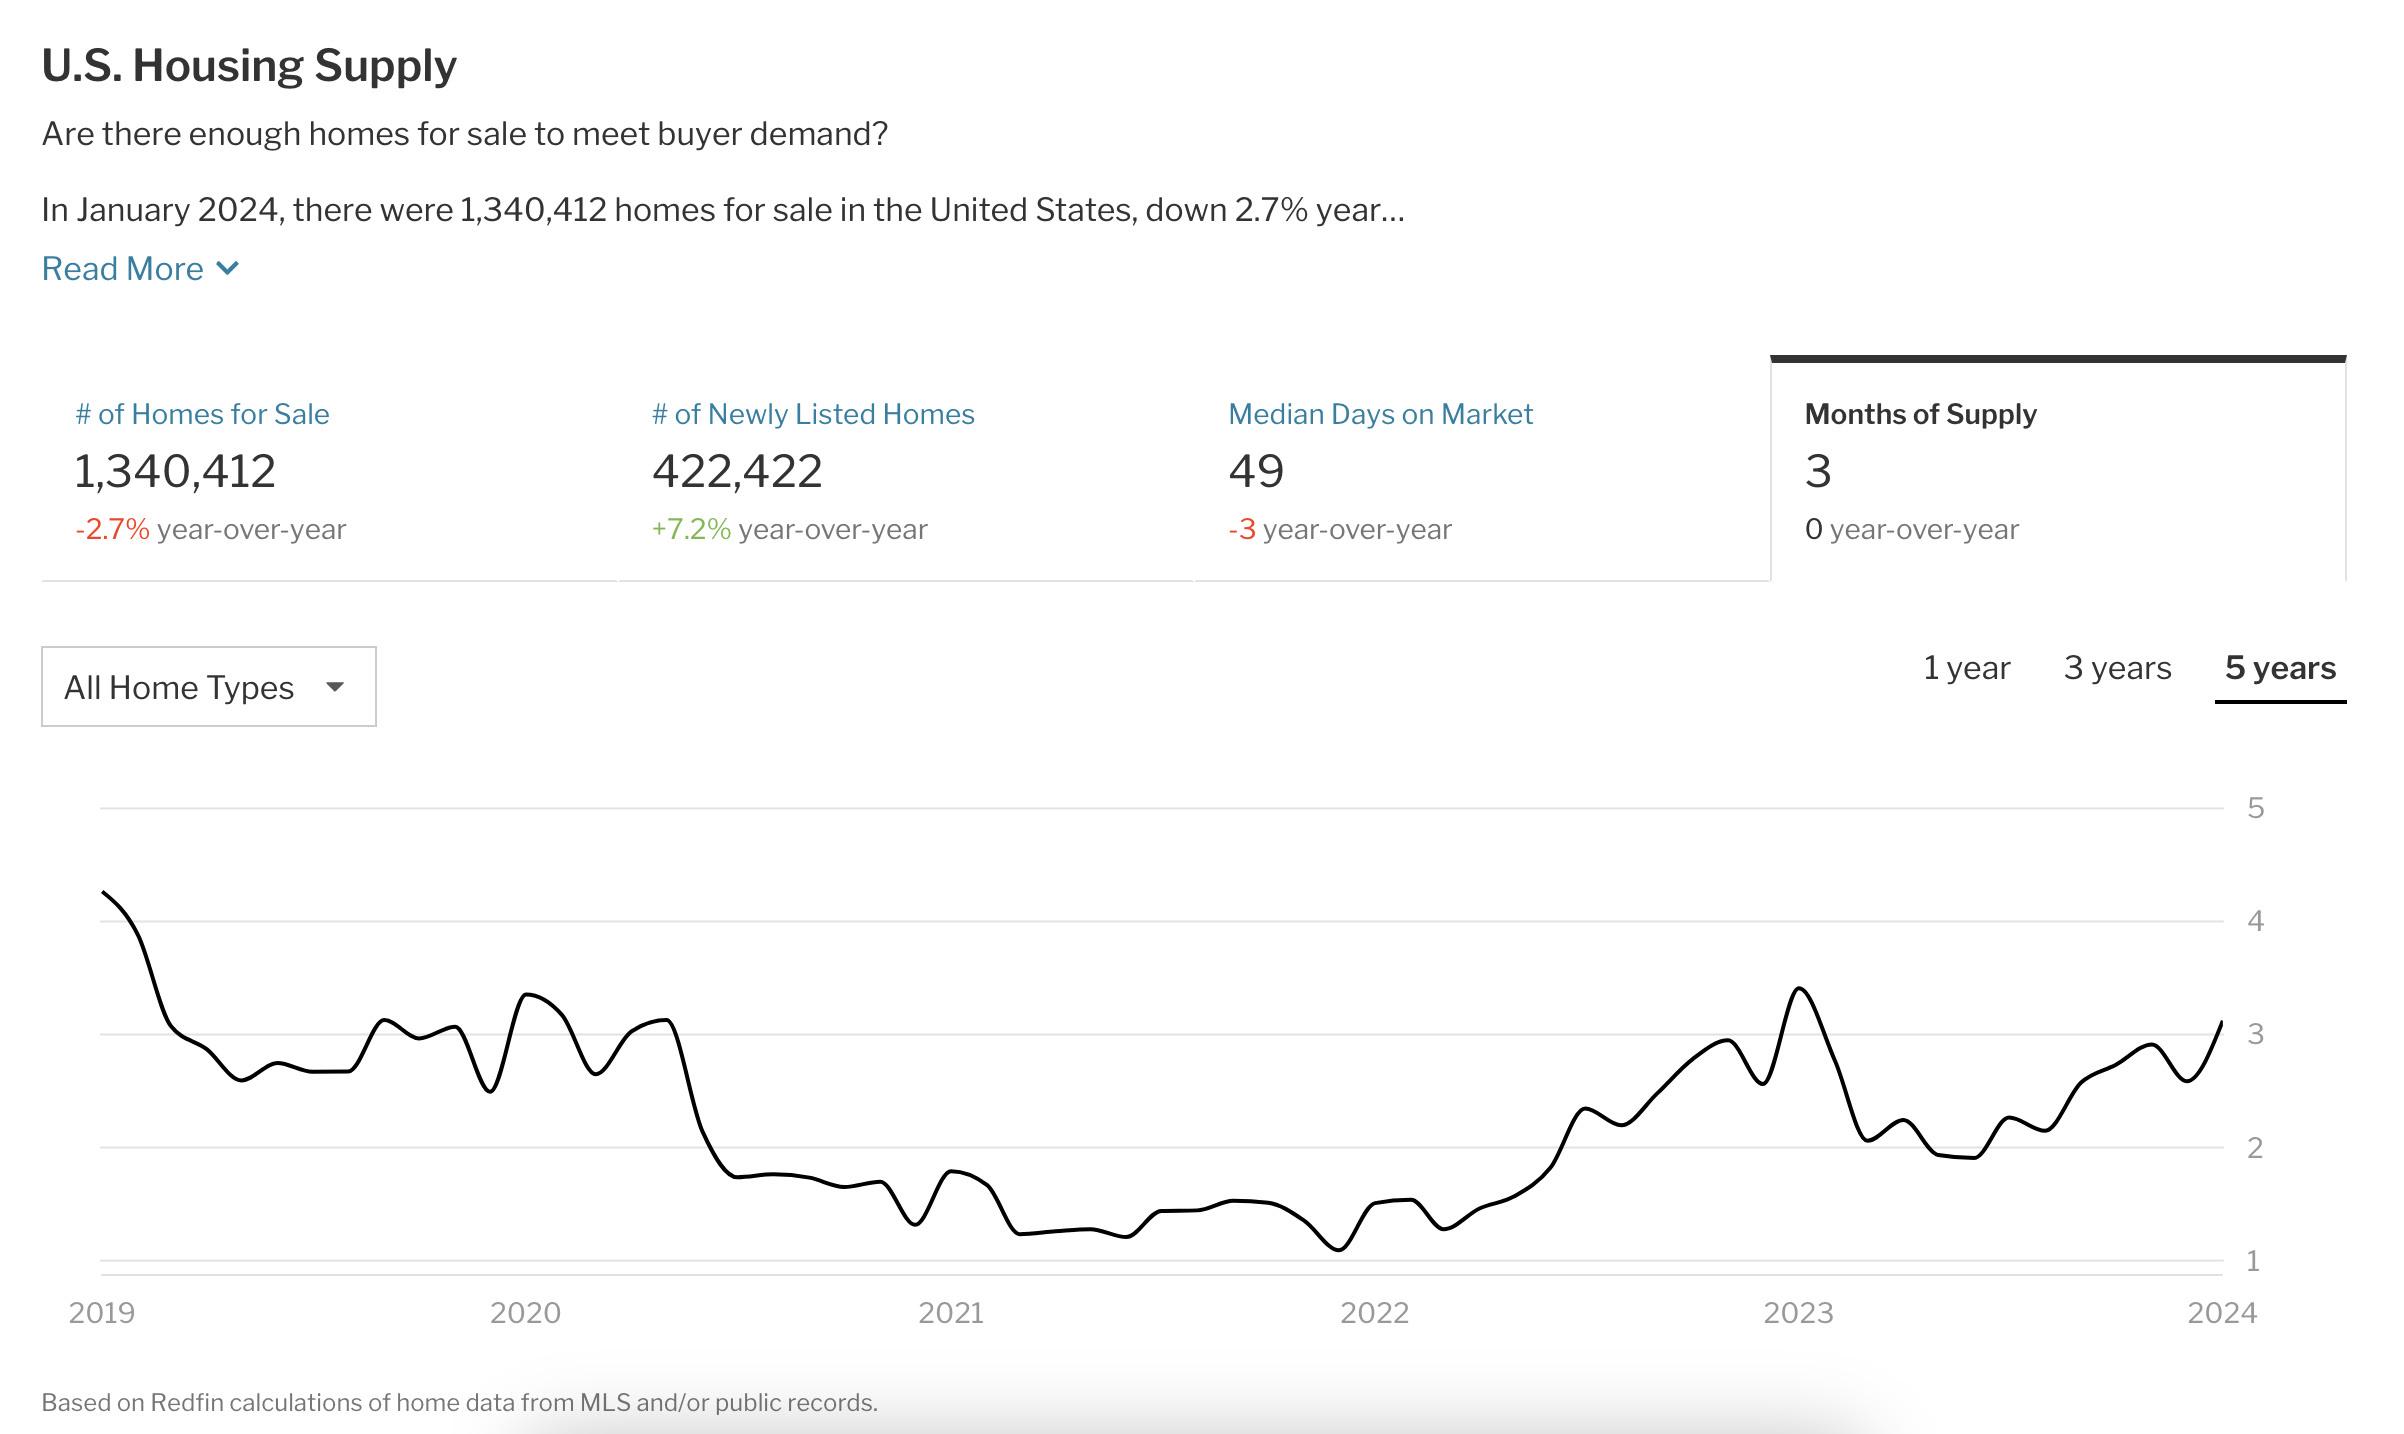Open the Median Days on Market tab
The height and width of the screenshot is (1434, 2404).
pos(1379,414)
